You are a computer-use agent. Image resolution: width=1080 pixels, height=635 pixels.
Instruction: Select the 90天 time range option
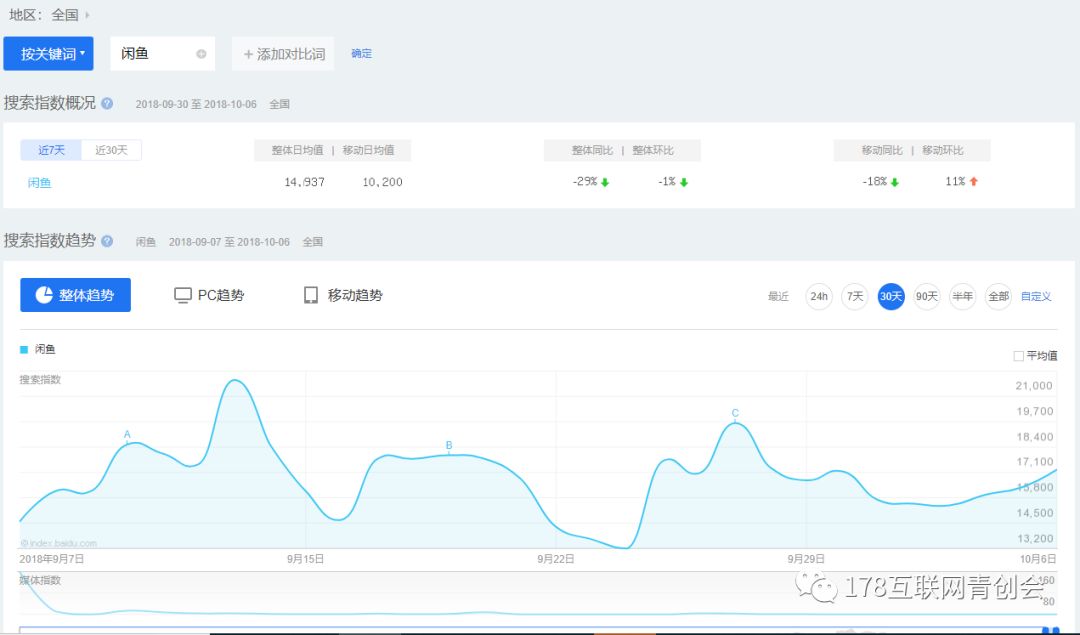[926, 296]
